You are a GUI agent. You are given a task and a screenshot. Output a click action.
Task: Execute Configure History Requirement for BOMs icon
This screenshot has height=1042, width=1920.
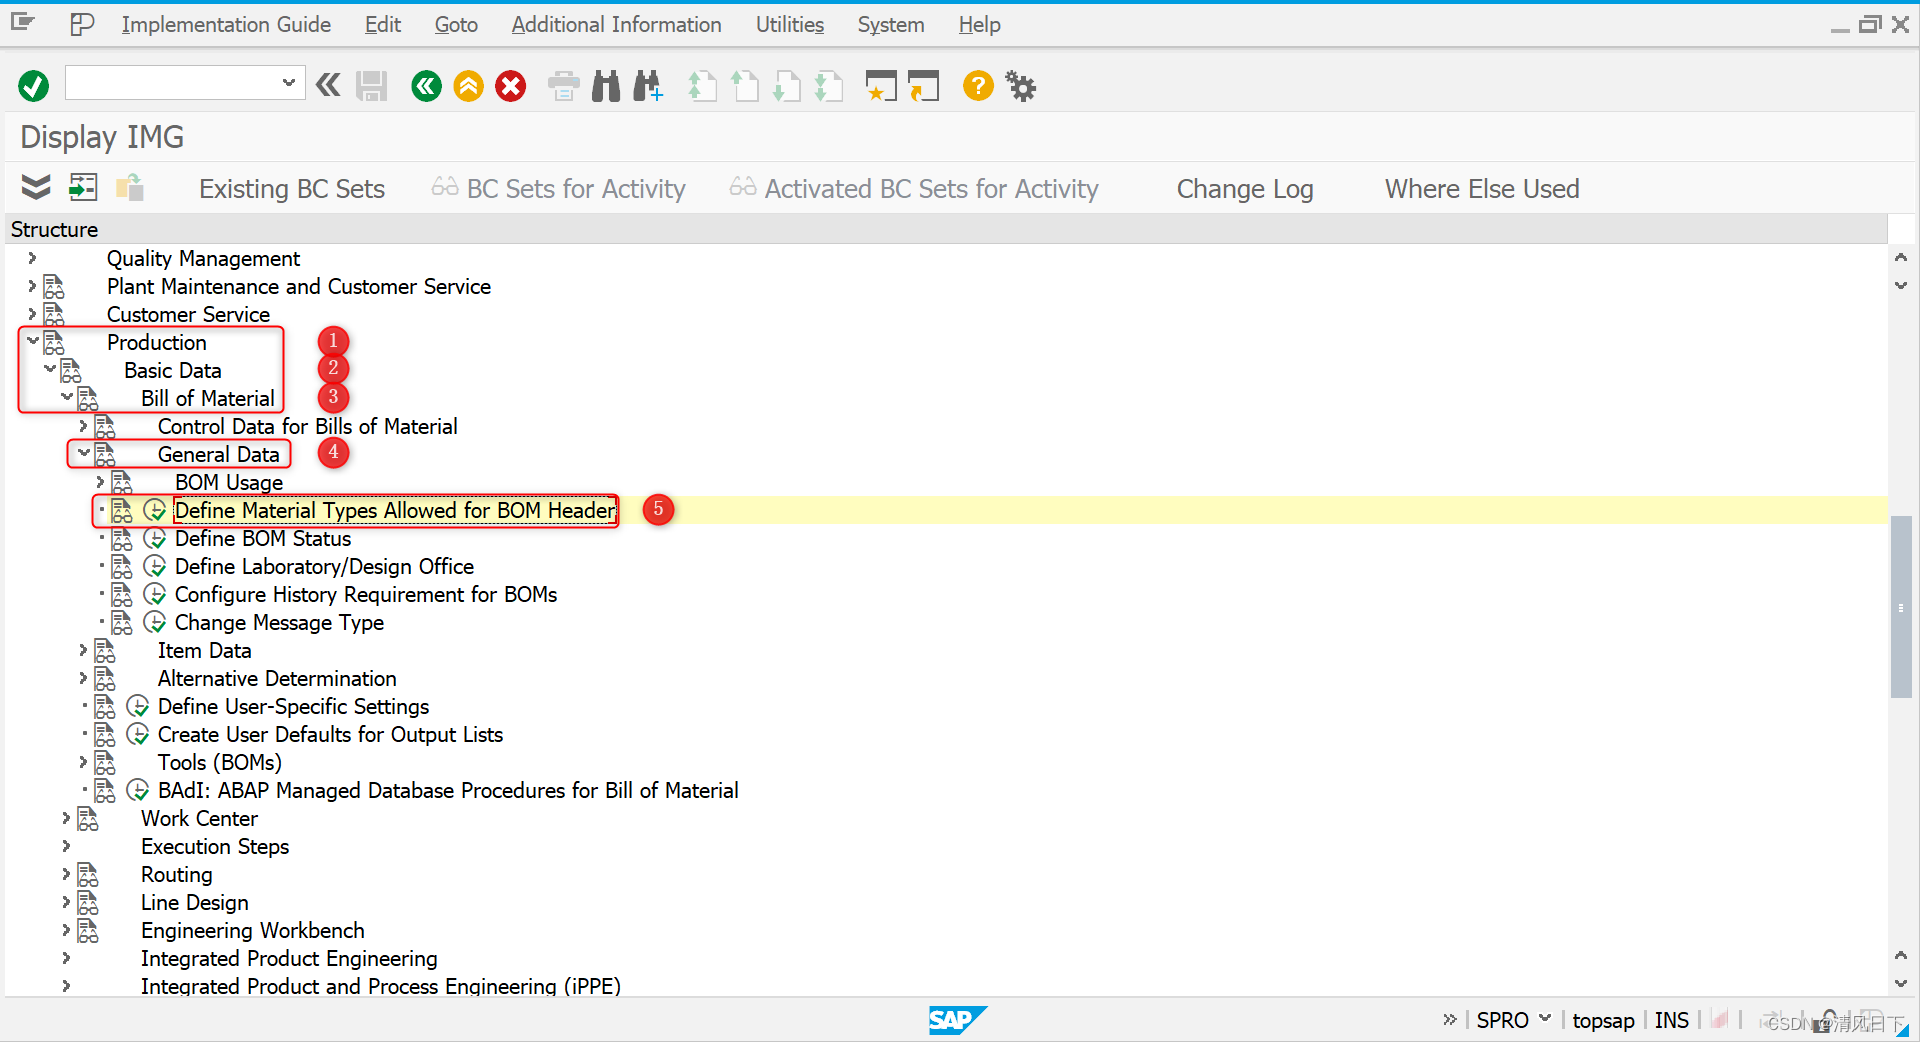point(155,594)
